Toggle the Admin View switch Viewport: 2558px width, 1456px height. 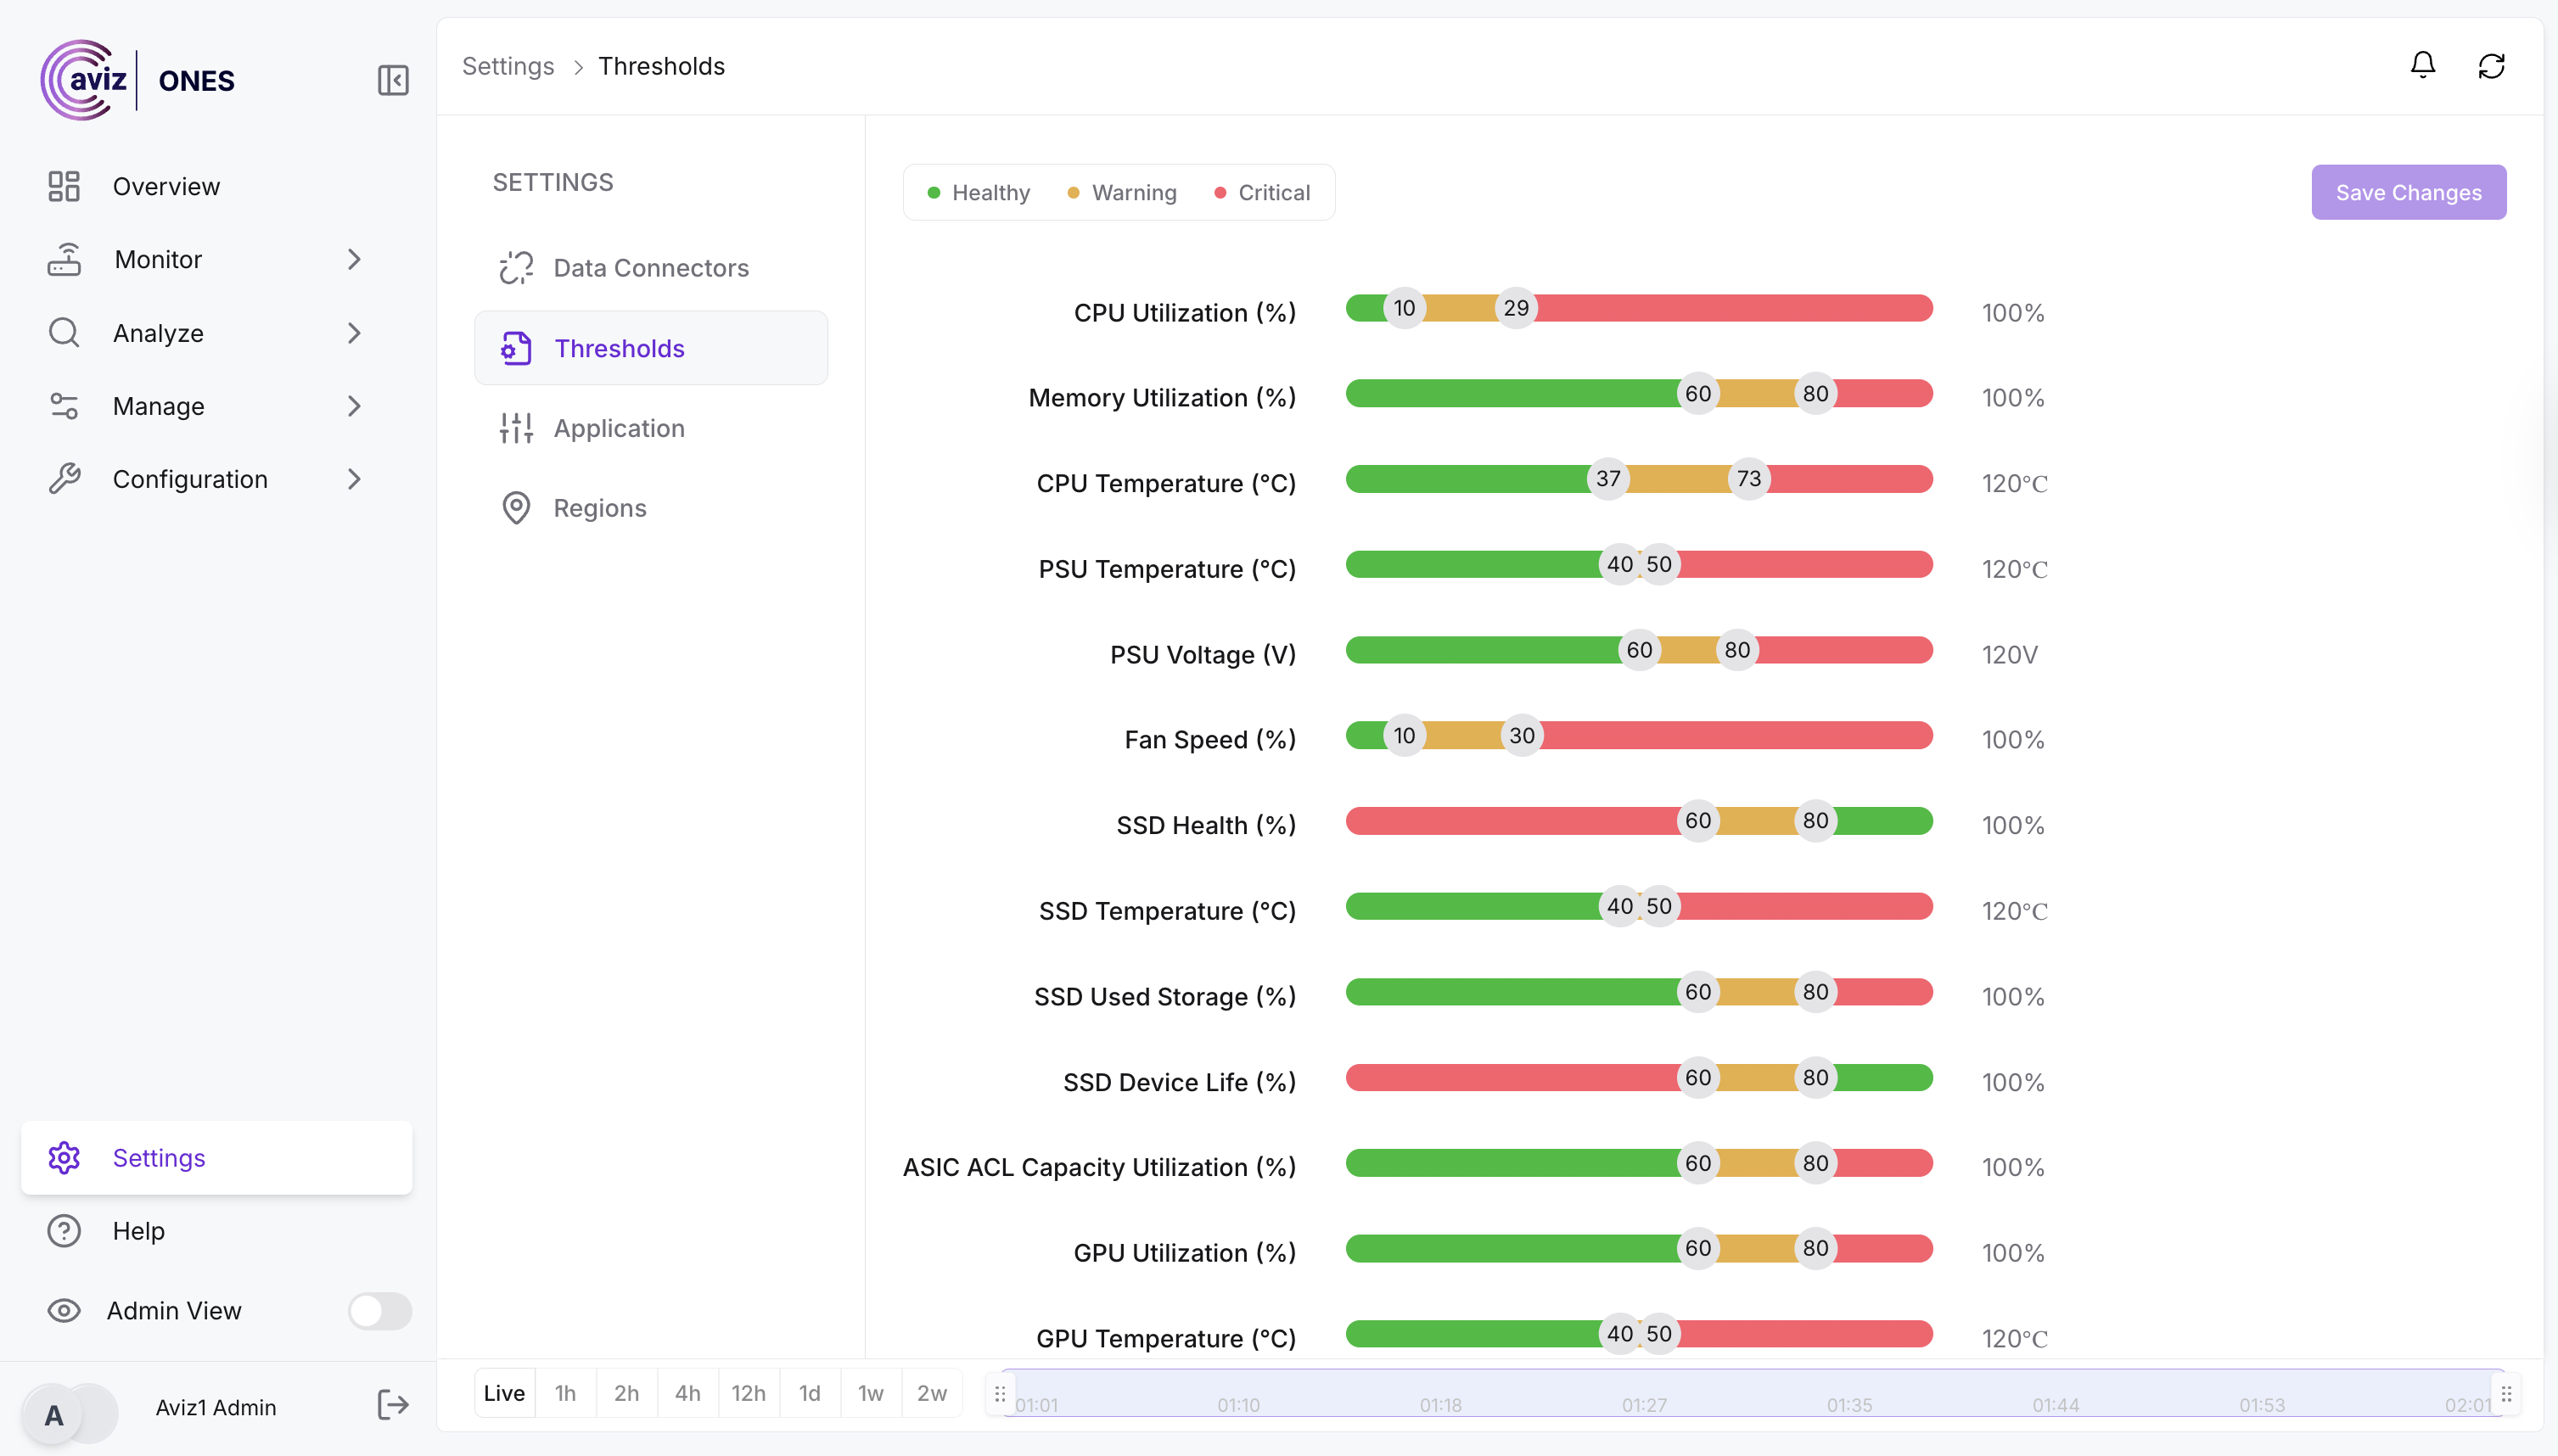tap(379, 1311)
